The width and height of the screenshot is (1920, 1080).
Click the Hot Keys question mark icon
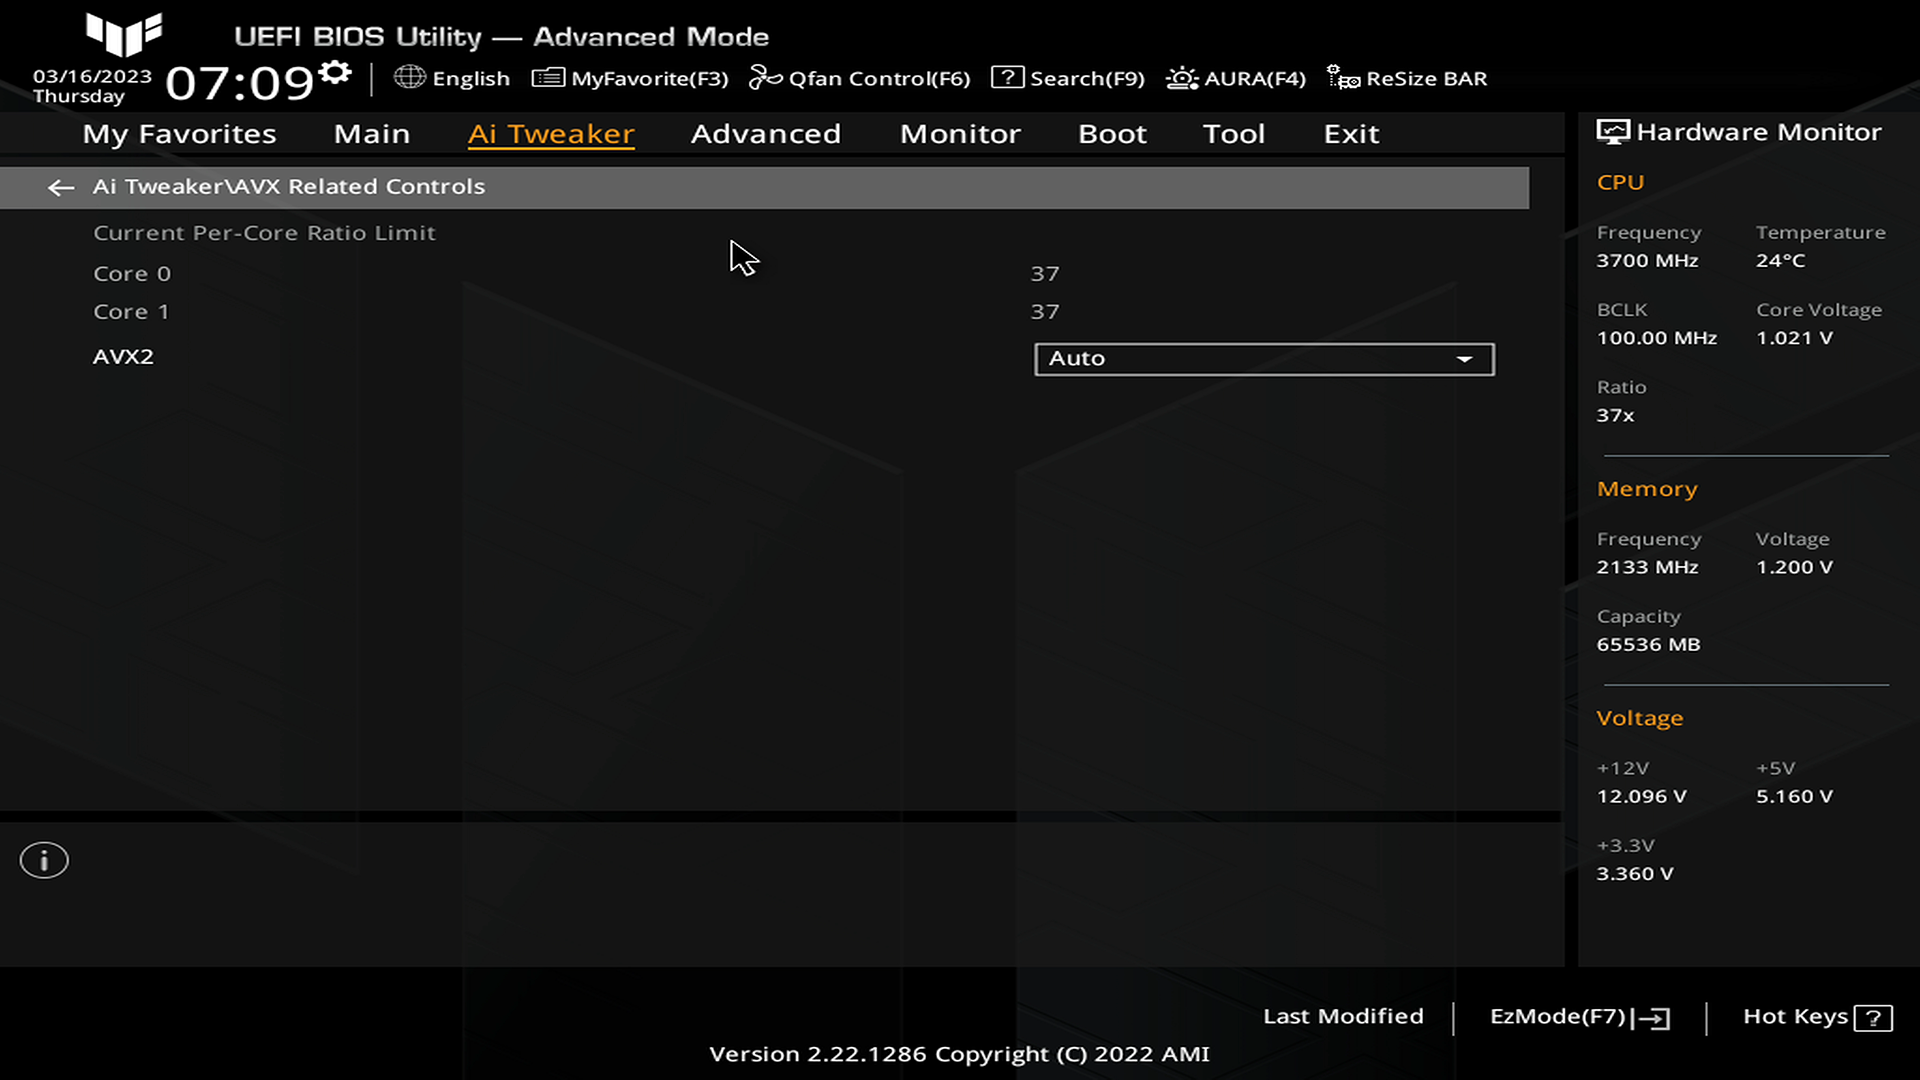point(1872,1018)
